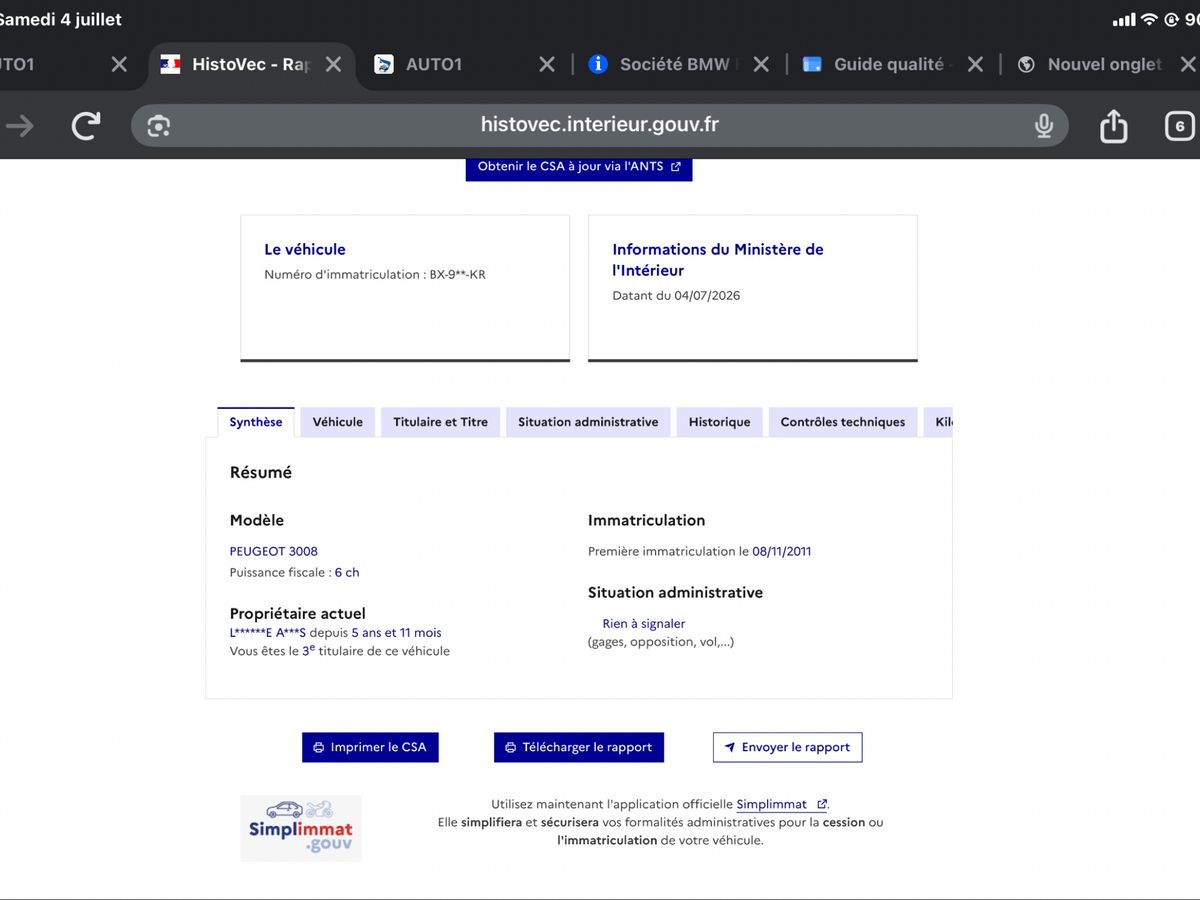Select the BX-9**-KR registration number line

(x=375, y=275)
